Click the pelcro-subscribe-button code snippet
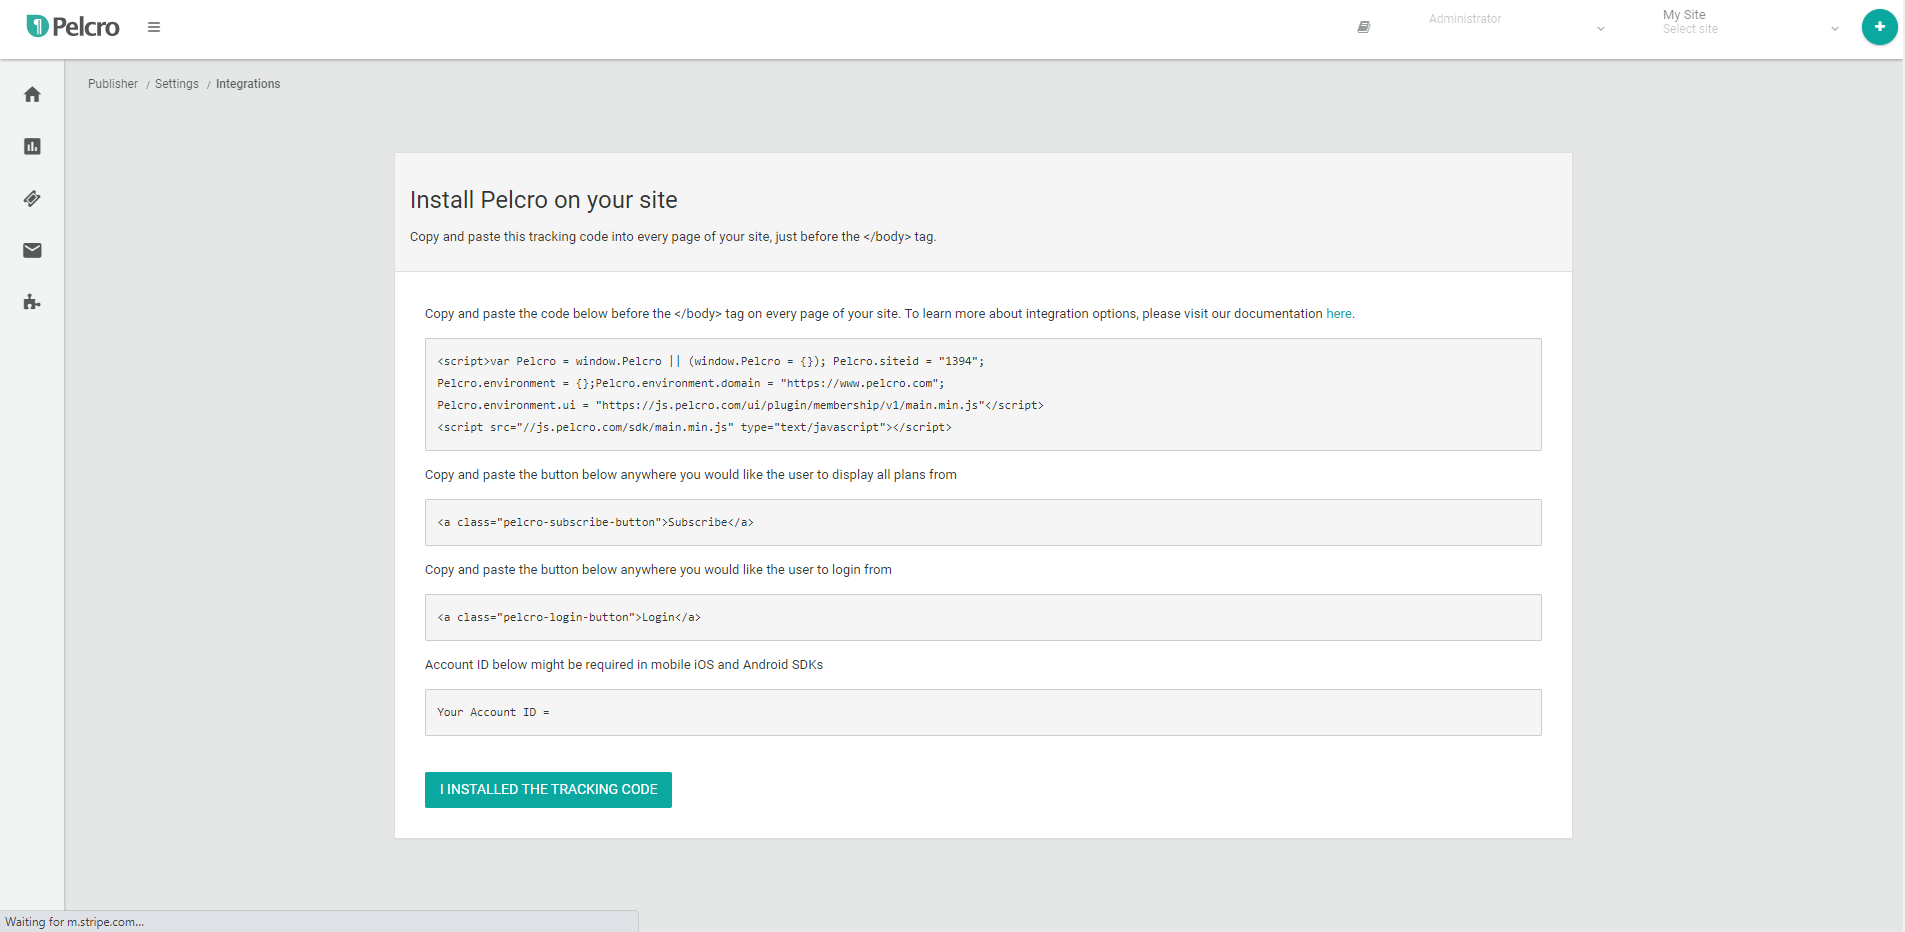 tap(983, 522)
